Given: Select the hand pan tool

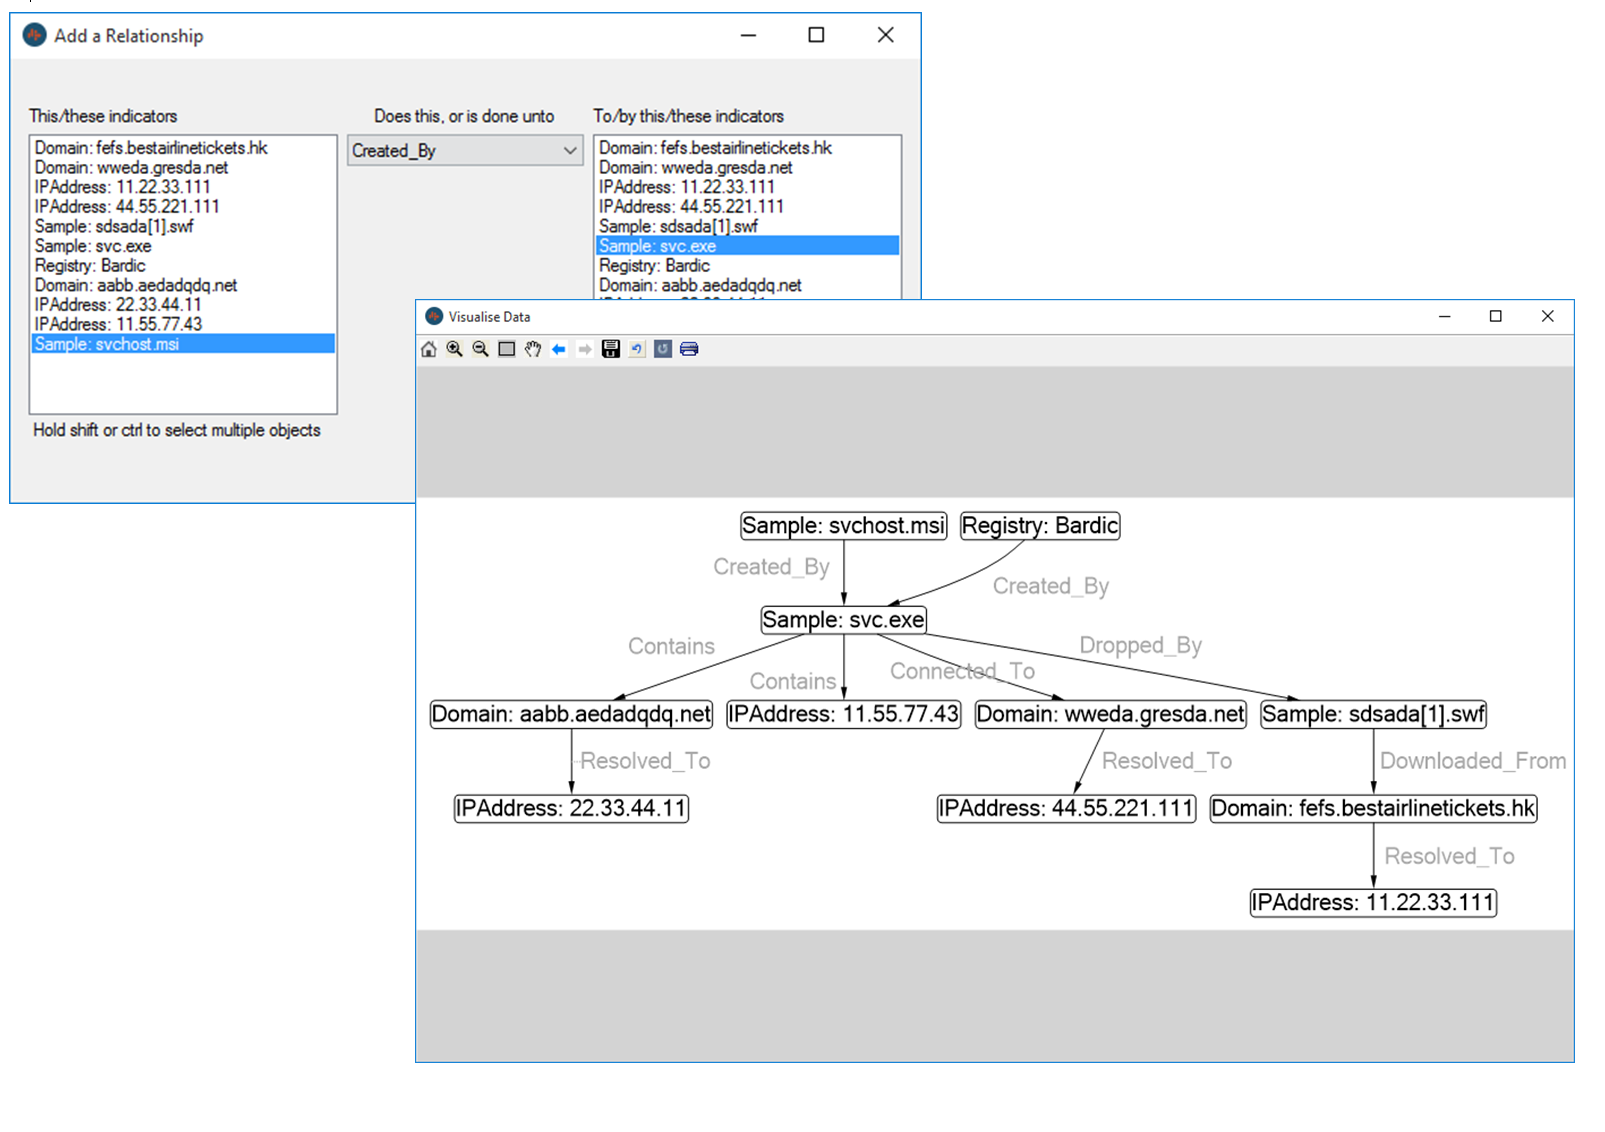Looking at the screenshot, I should tap(533, 349).
